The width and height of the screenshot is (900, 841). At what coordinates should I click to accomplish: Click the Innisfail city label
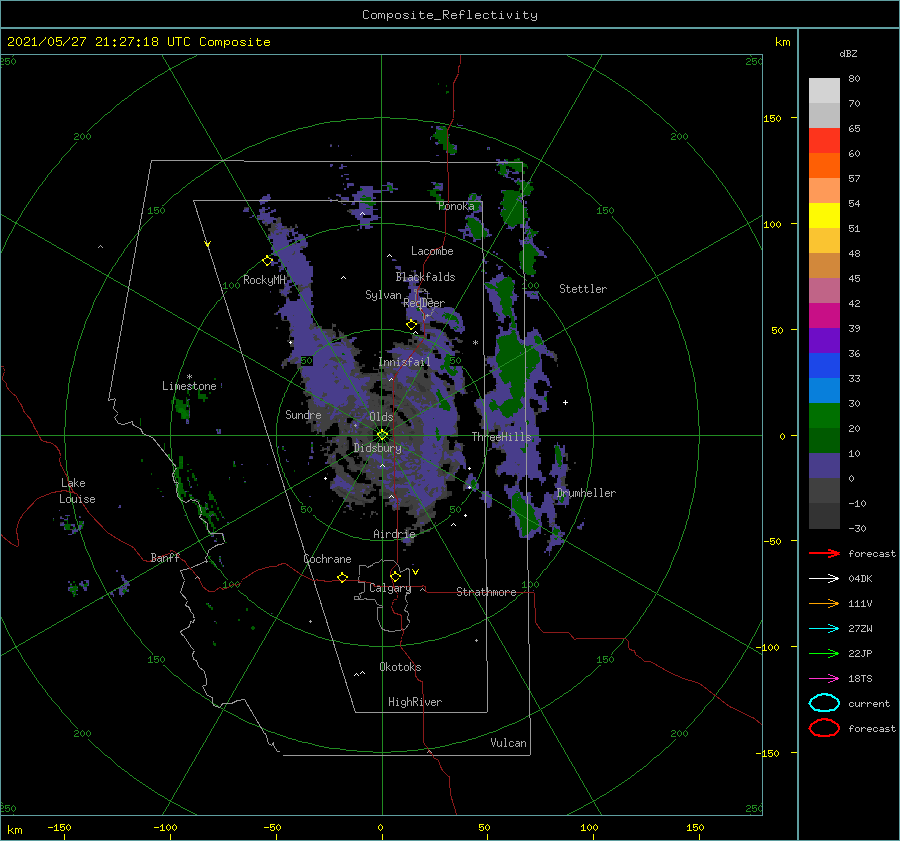(x=404, y=362)
